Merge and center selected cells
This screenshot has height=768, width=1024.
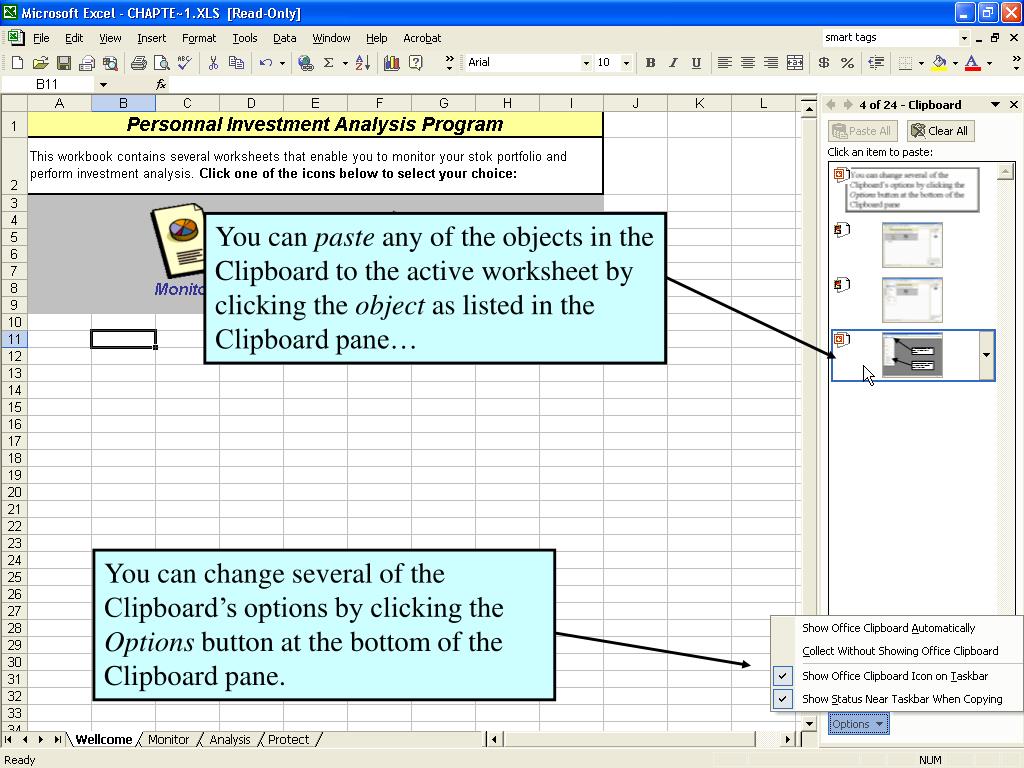click(x=795, y=63)
